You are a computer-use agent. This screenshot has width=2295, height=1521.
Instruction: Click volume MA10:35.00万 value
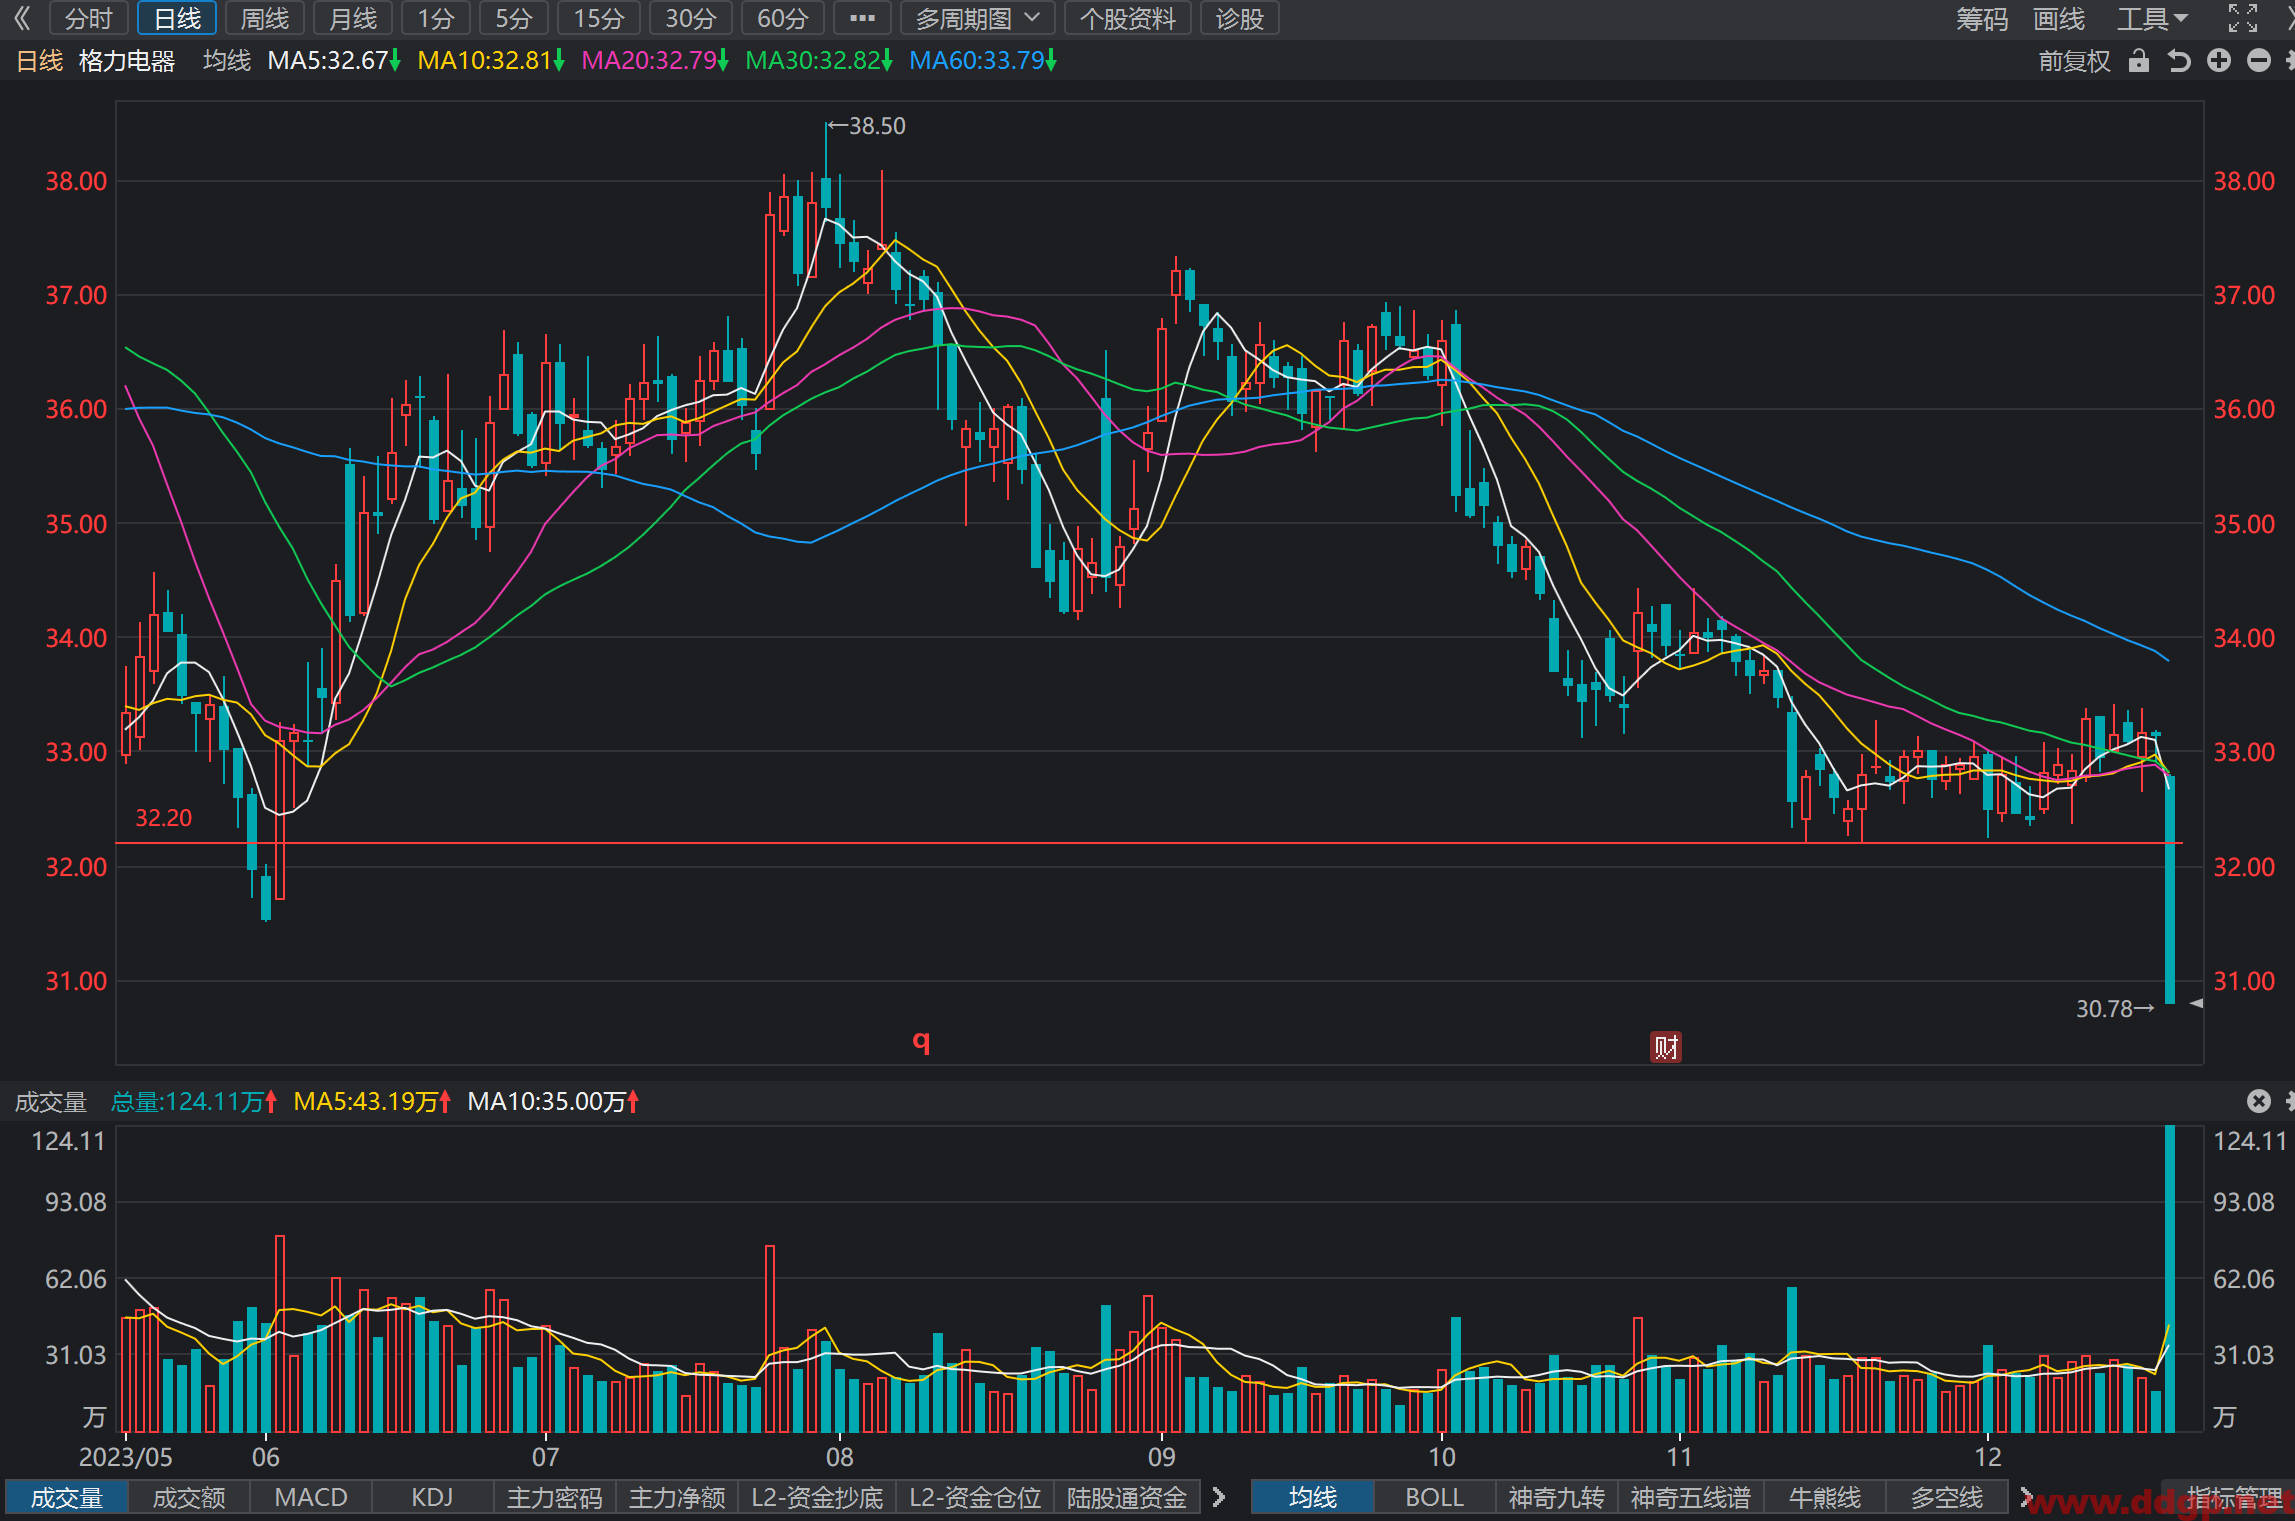553,1102
